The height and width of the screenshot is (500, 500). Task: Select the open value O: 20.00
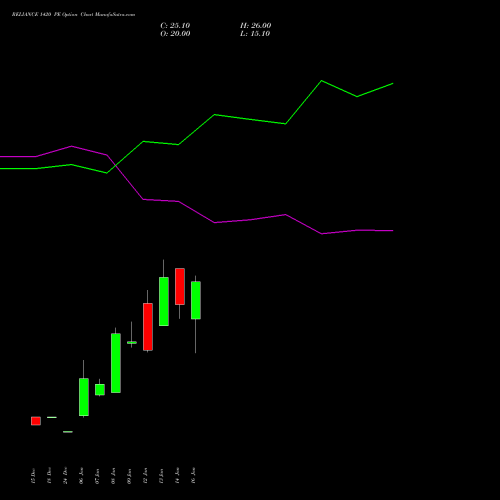175,34
